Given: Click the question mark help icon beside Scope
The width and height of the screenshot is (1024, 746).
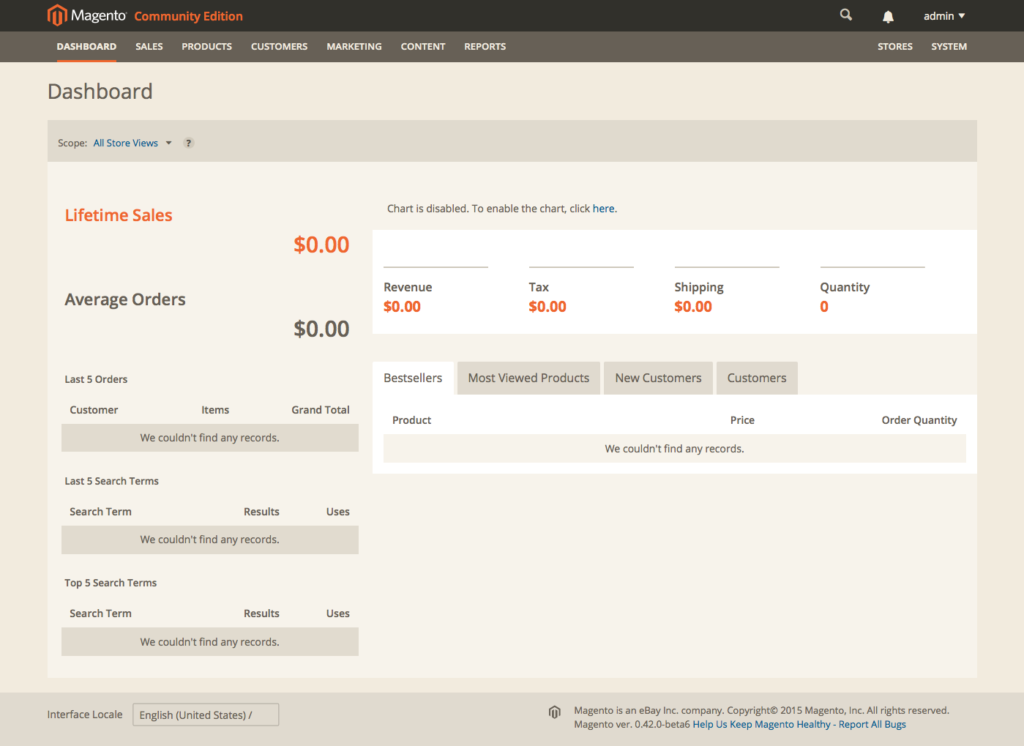Looking at the screenshot, I should click(x=188, y=143).
